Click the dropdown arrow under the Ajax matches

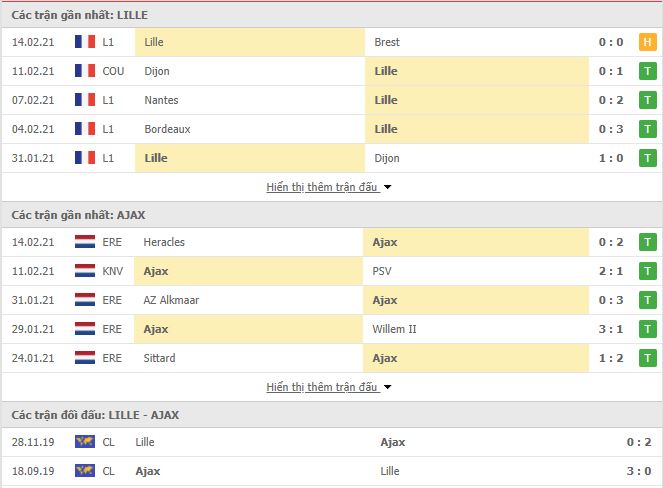[387, 387]
